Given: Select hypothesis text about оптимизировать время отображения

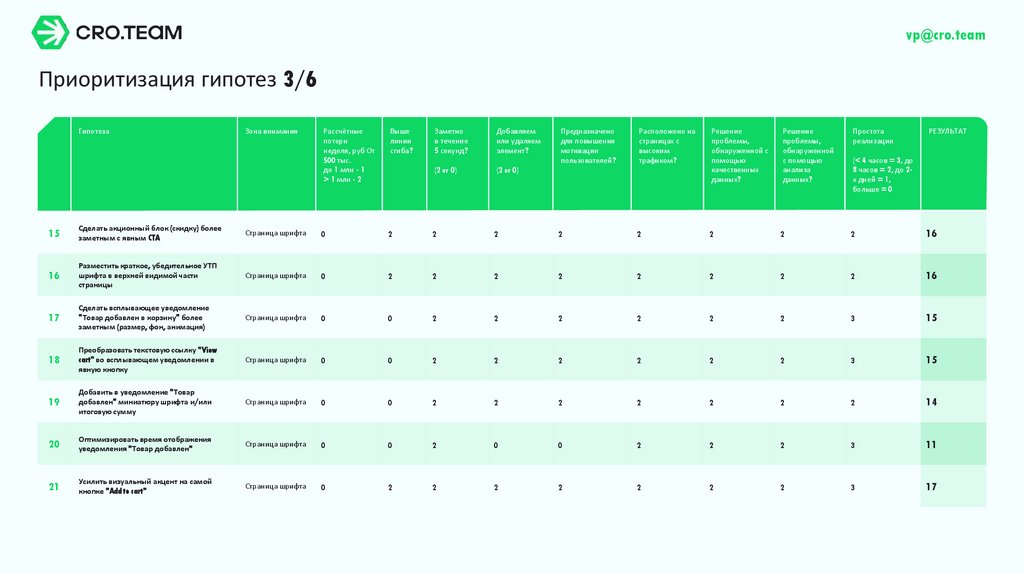Looking at the screenshot, I should [x=144, y=444].
